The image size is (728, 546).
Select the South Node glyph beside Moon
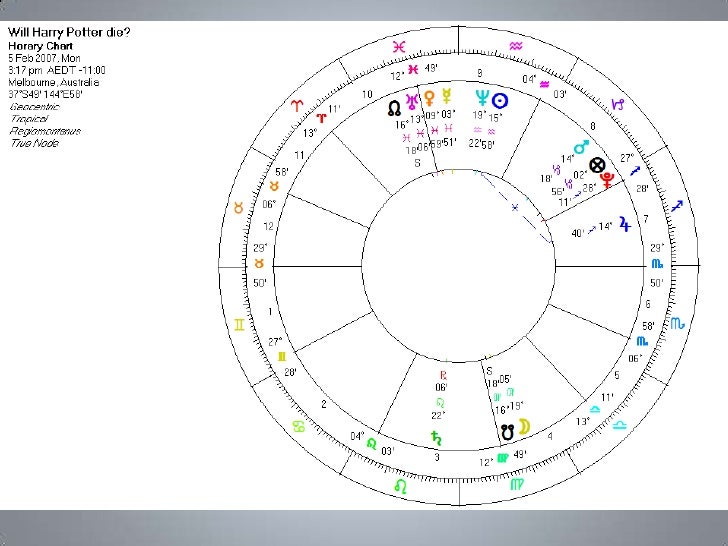click(507, 432)
